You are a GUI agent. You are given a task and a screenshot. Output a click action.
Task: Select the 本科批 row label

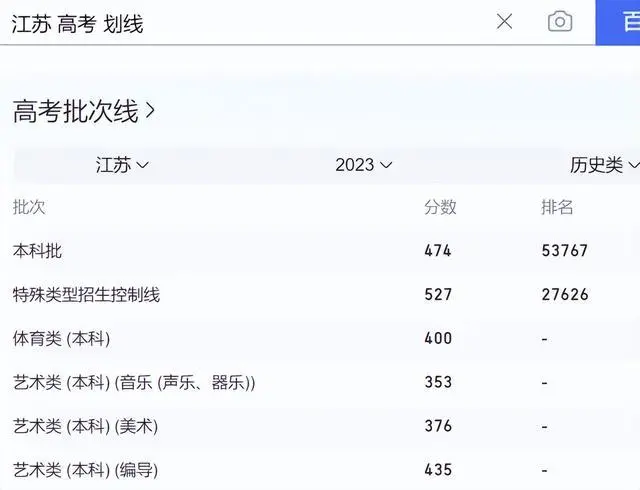(37, 251)
